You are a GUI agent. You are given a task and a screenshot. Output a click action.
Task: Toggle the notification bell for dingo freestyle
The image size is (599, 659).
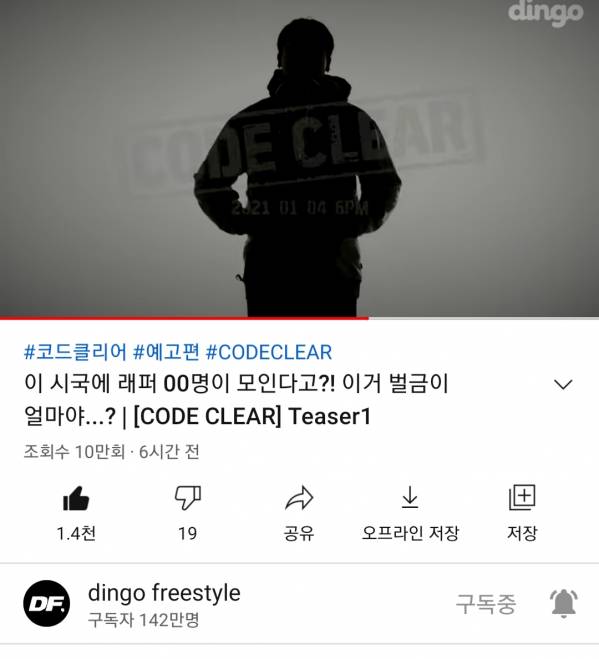pos(564,604)
